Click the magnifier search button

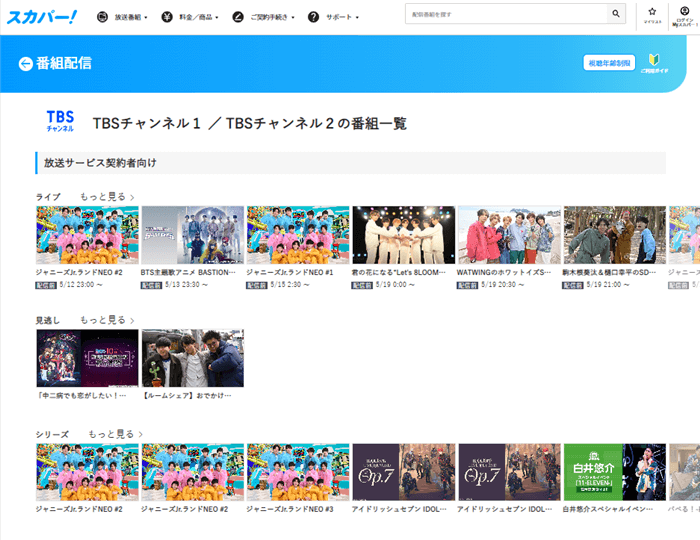tap(616, 14)
